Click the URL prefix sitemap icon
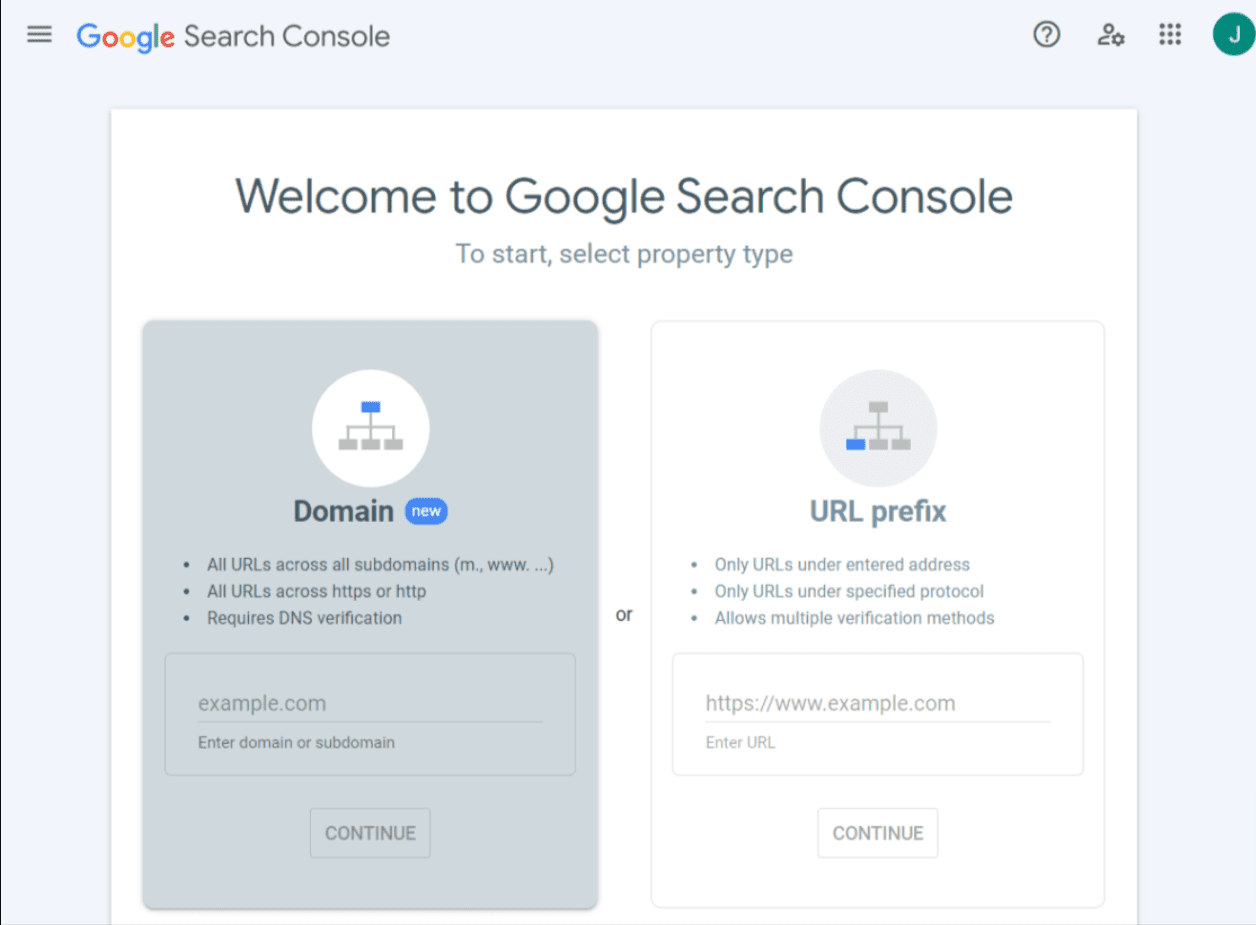The image size is (1256, 925). (877, 427)
